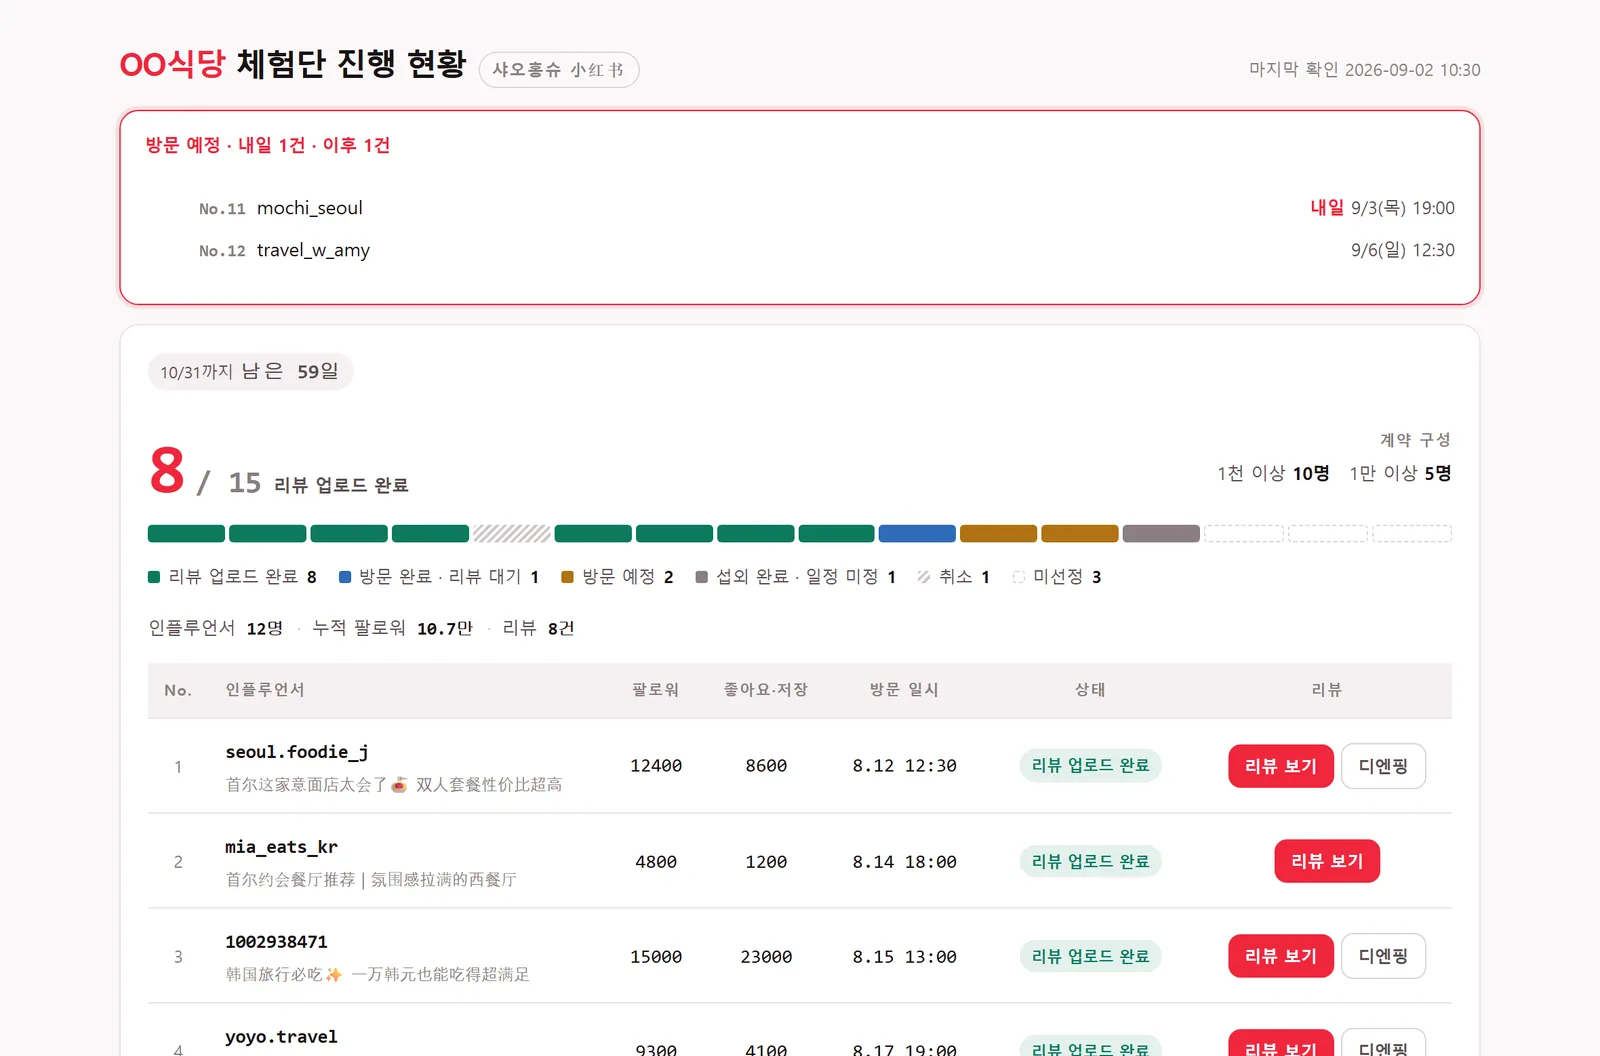Click follower count 12400
Image resolution: width=1600 pixels, height=1056 pixels.
656,766
